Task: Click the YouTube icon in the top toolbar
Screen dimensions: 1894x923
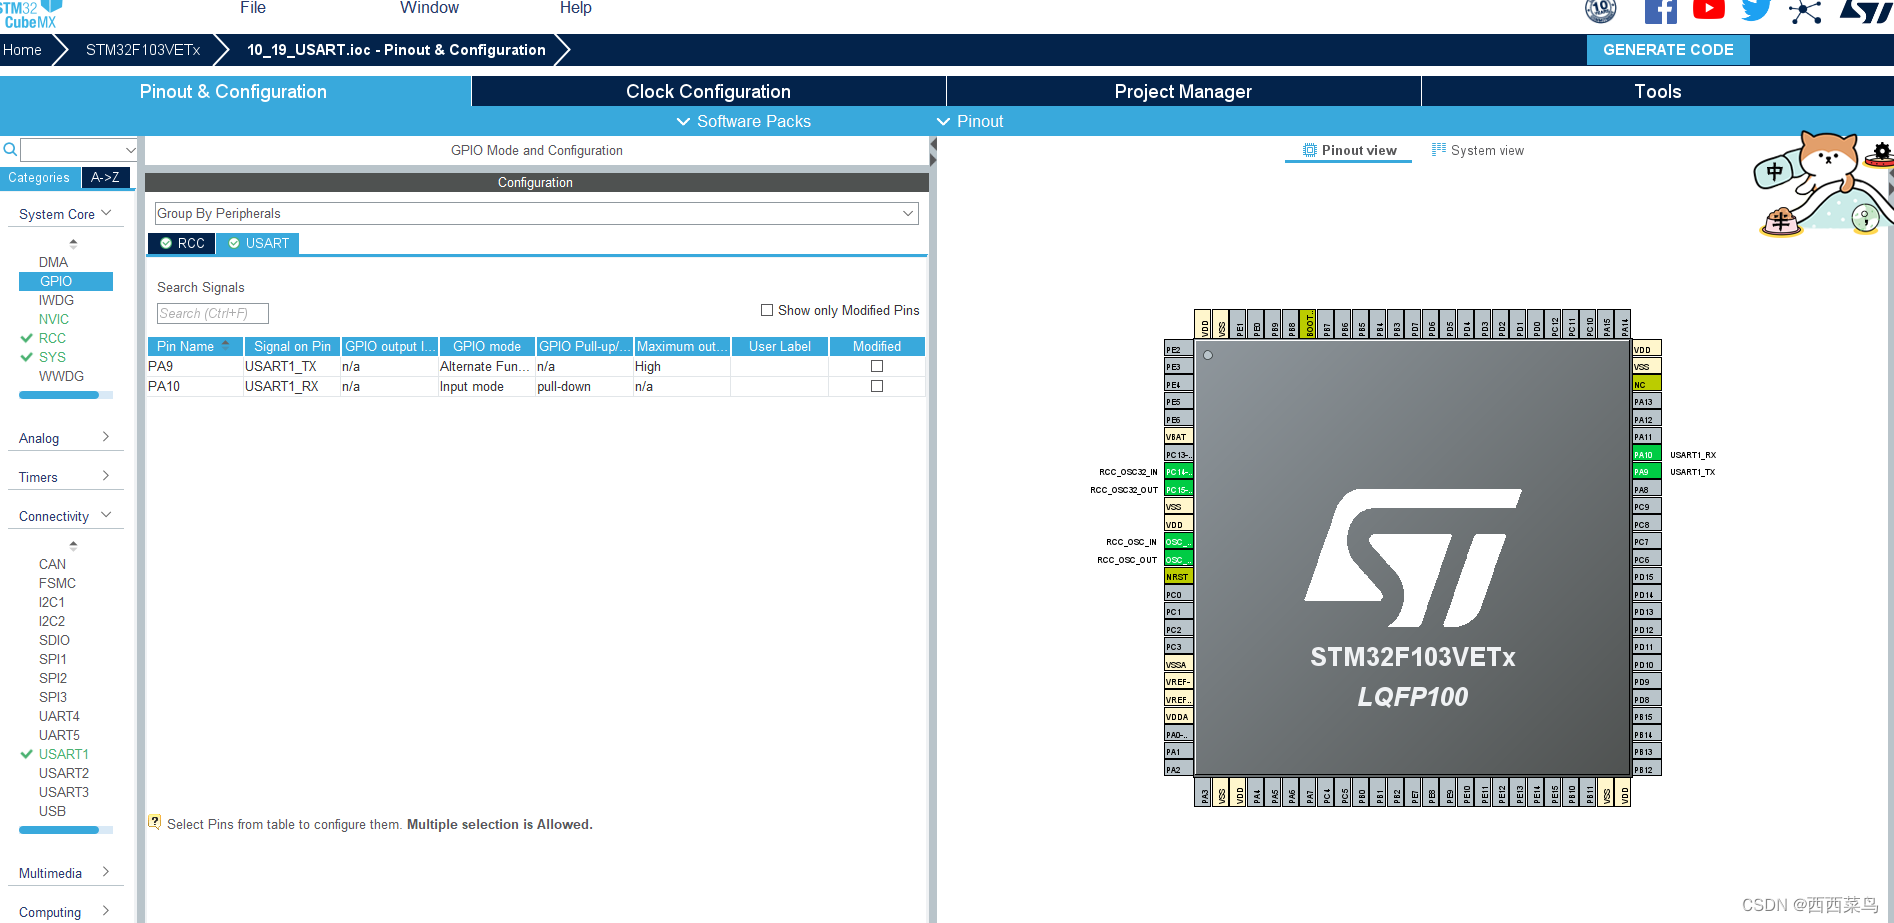Action: coord(1708,10)
